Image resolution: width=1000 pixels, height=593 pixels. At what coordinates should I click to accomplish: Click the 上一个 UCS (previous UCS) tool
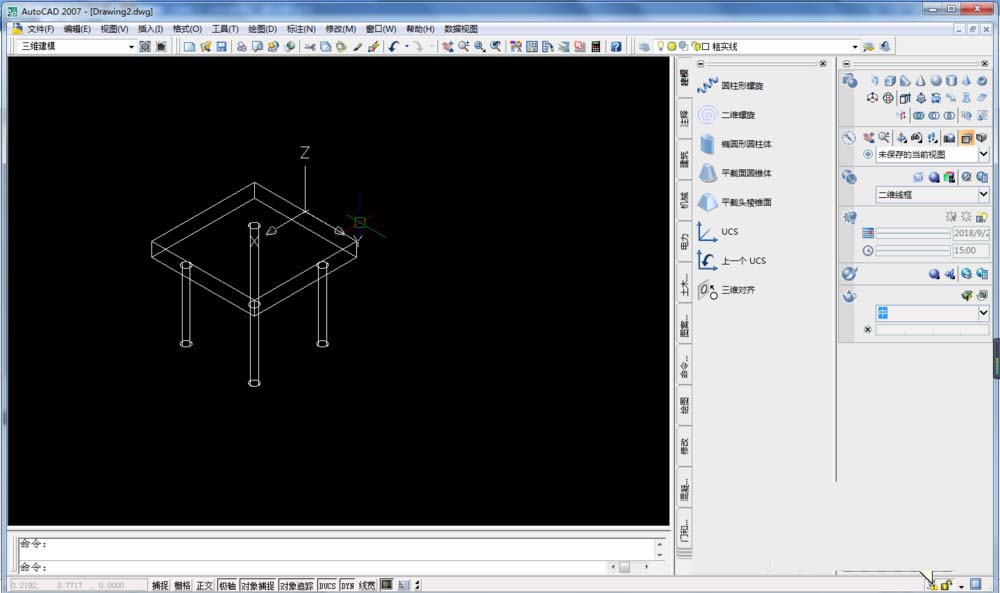click(734, 260)
